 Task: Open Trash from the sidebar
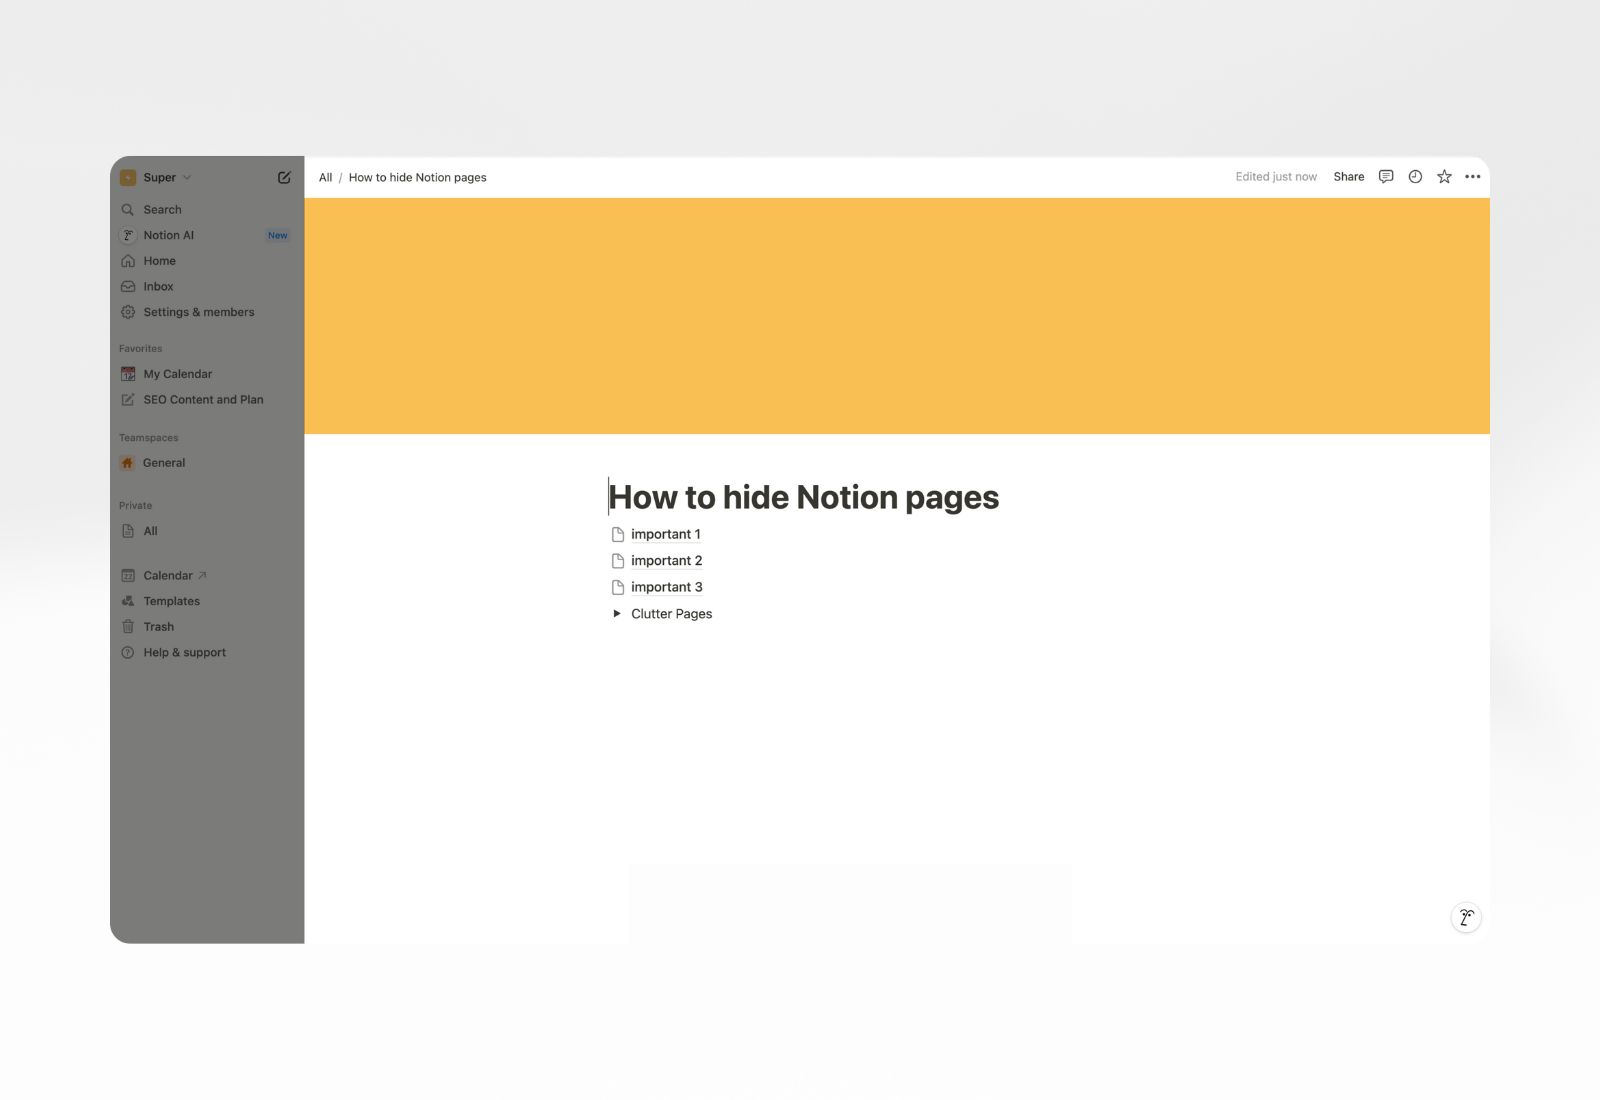pos(158,627)
